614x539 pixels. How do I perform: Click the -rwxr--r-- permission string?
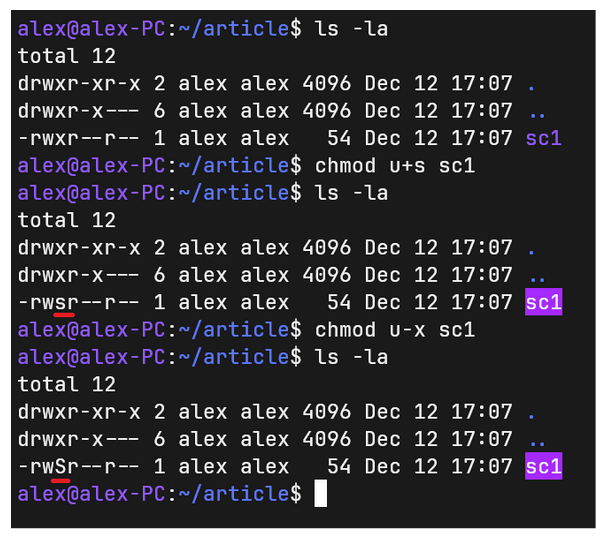(x=78, y=138)
